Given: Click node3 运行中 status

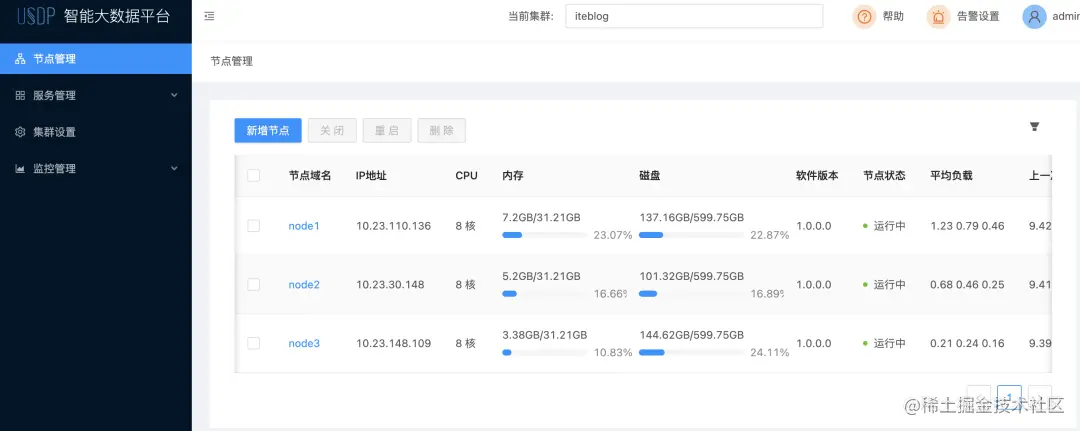Looking at the screenshot, I should [x=884, y=343].
